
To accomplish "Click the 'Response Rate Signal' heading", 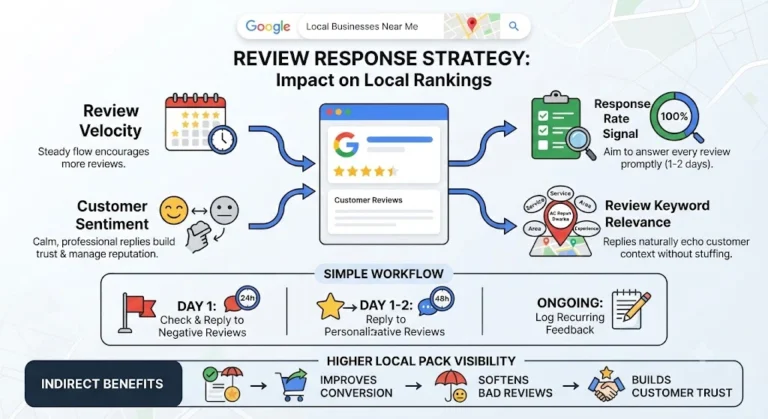I will point(622,119).
